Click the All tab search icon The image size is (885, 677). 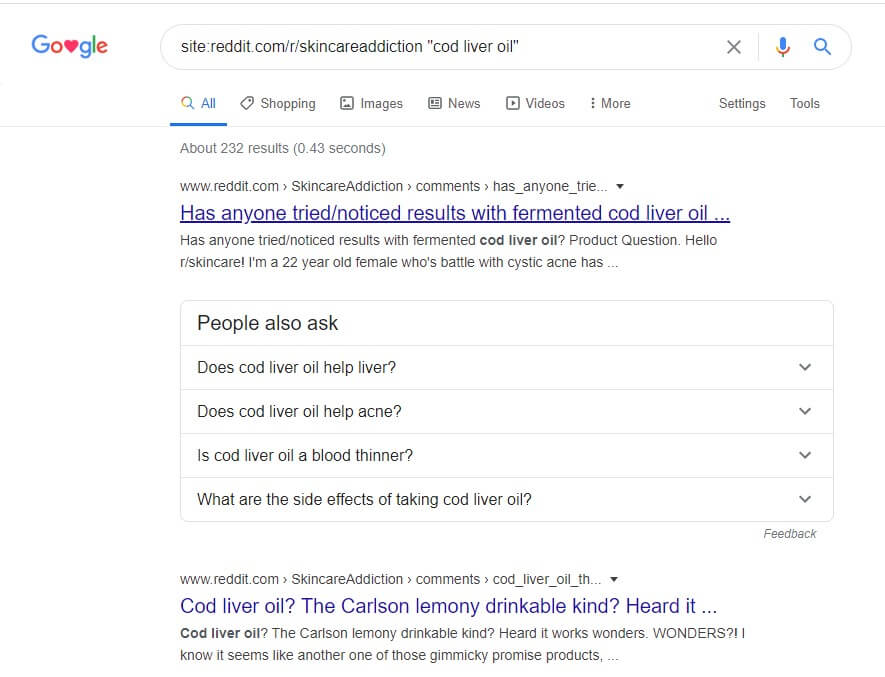click(x=187, y=103)
